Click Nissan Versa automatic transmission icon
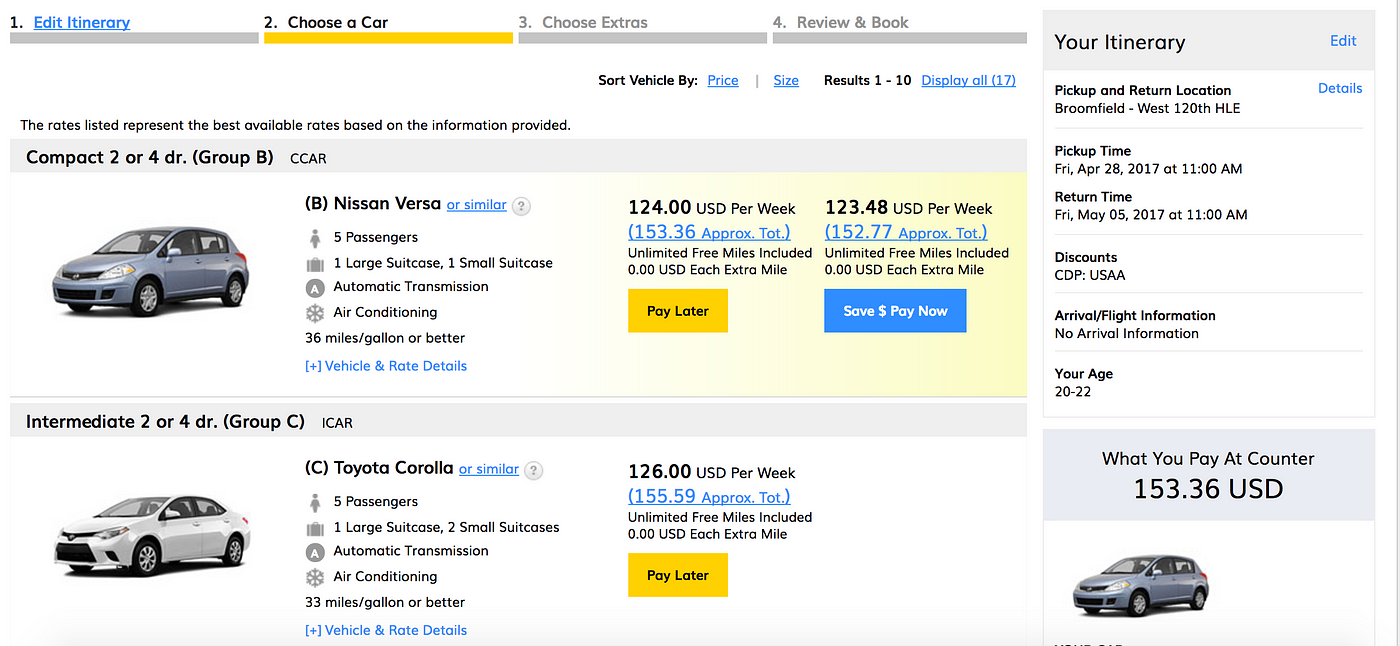Screen dimensions: 1400x646 coord(315,287)
